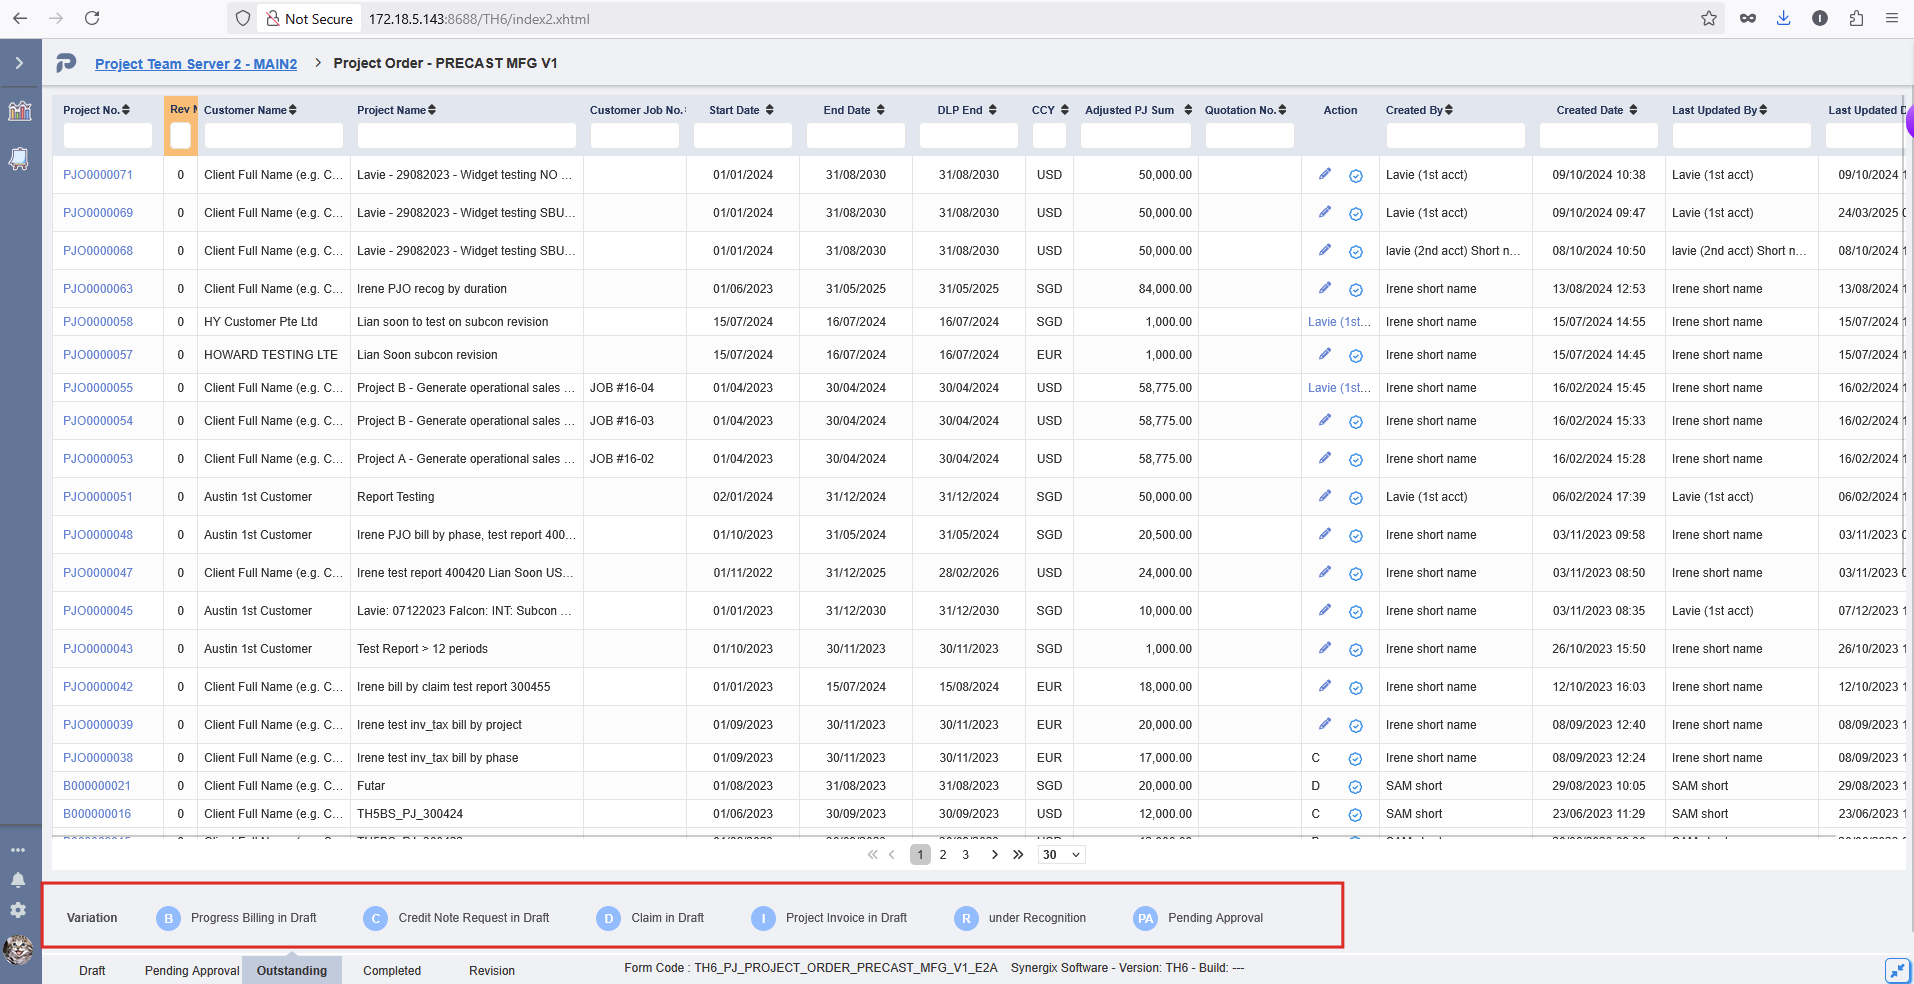This screenshot has width=1914, height=984.
Task: Open settings gear in the sidebar
Action: [18, 910]
